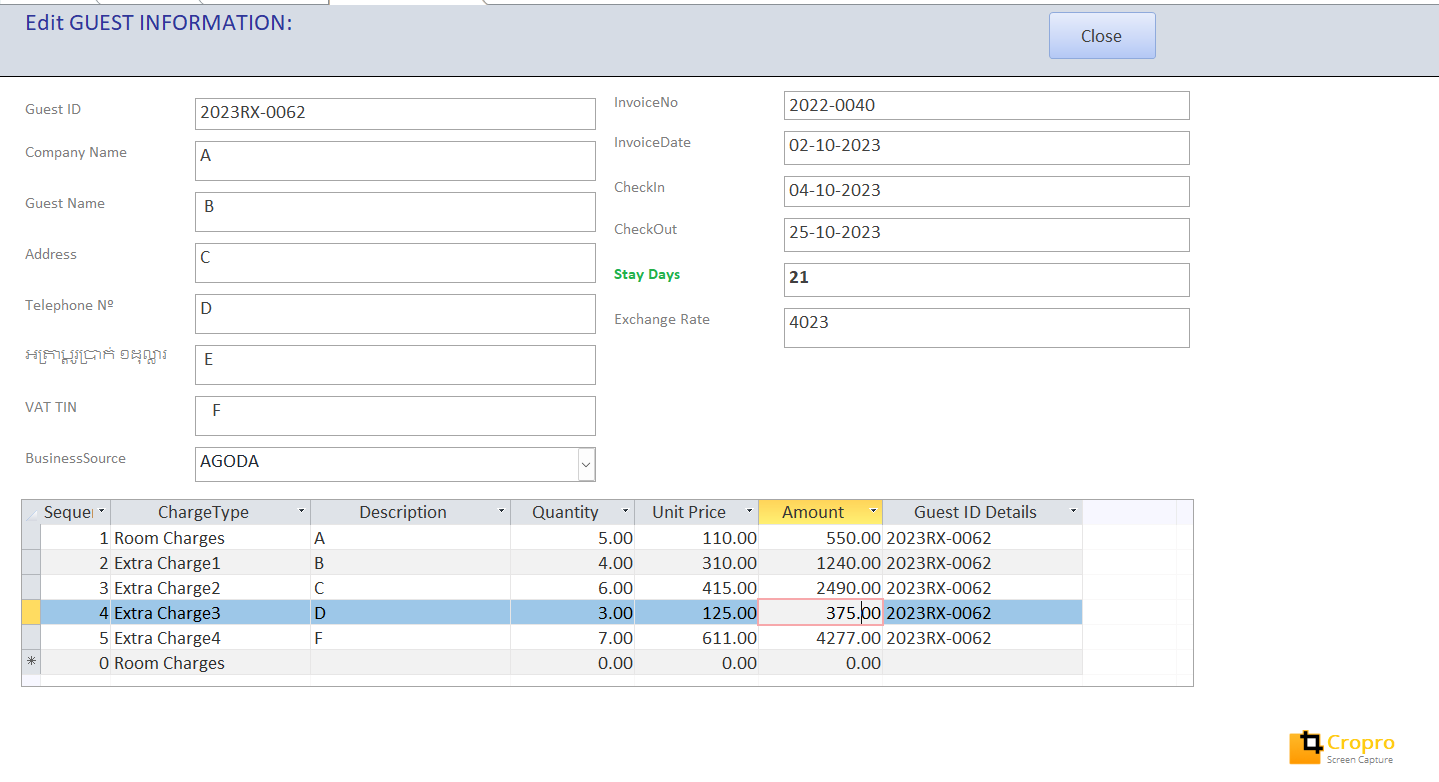This screenshot has width=1439, height=782.
Task: Open the Description column filter arrow
Action: pyautogui.click(x=501, y=512)
